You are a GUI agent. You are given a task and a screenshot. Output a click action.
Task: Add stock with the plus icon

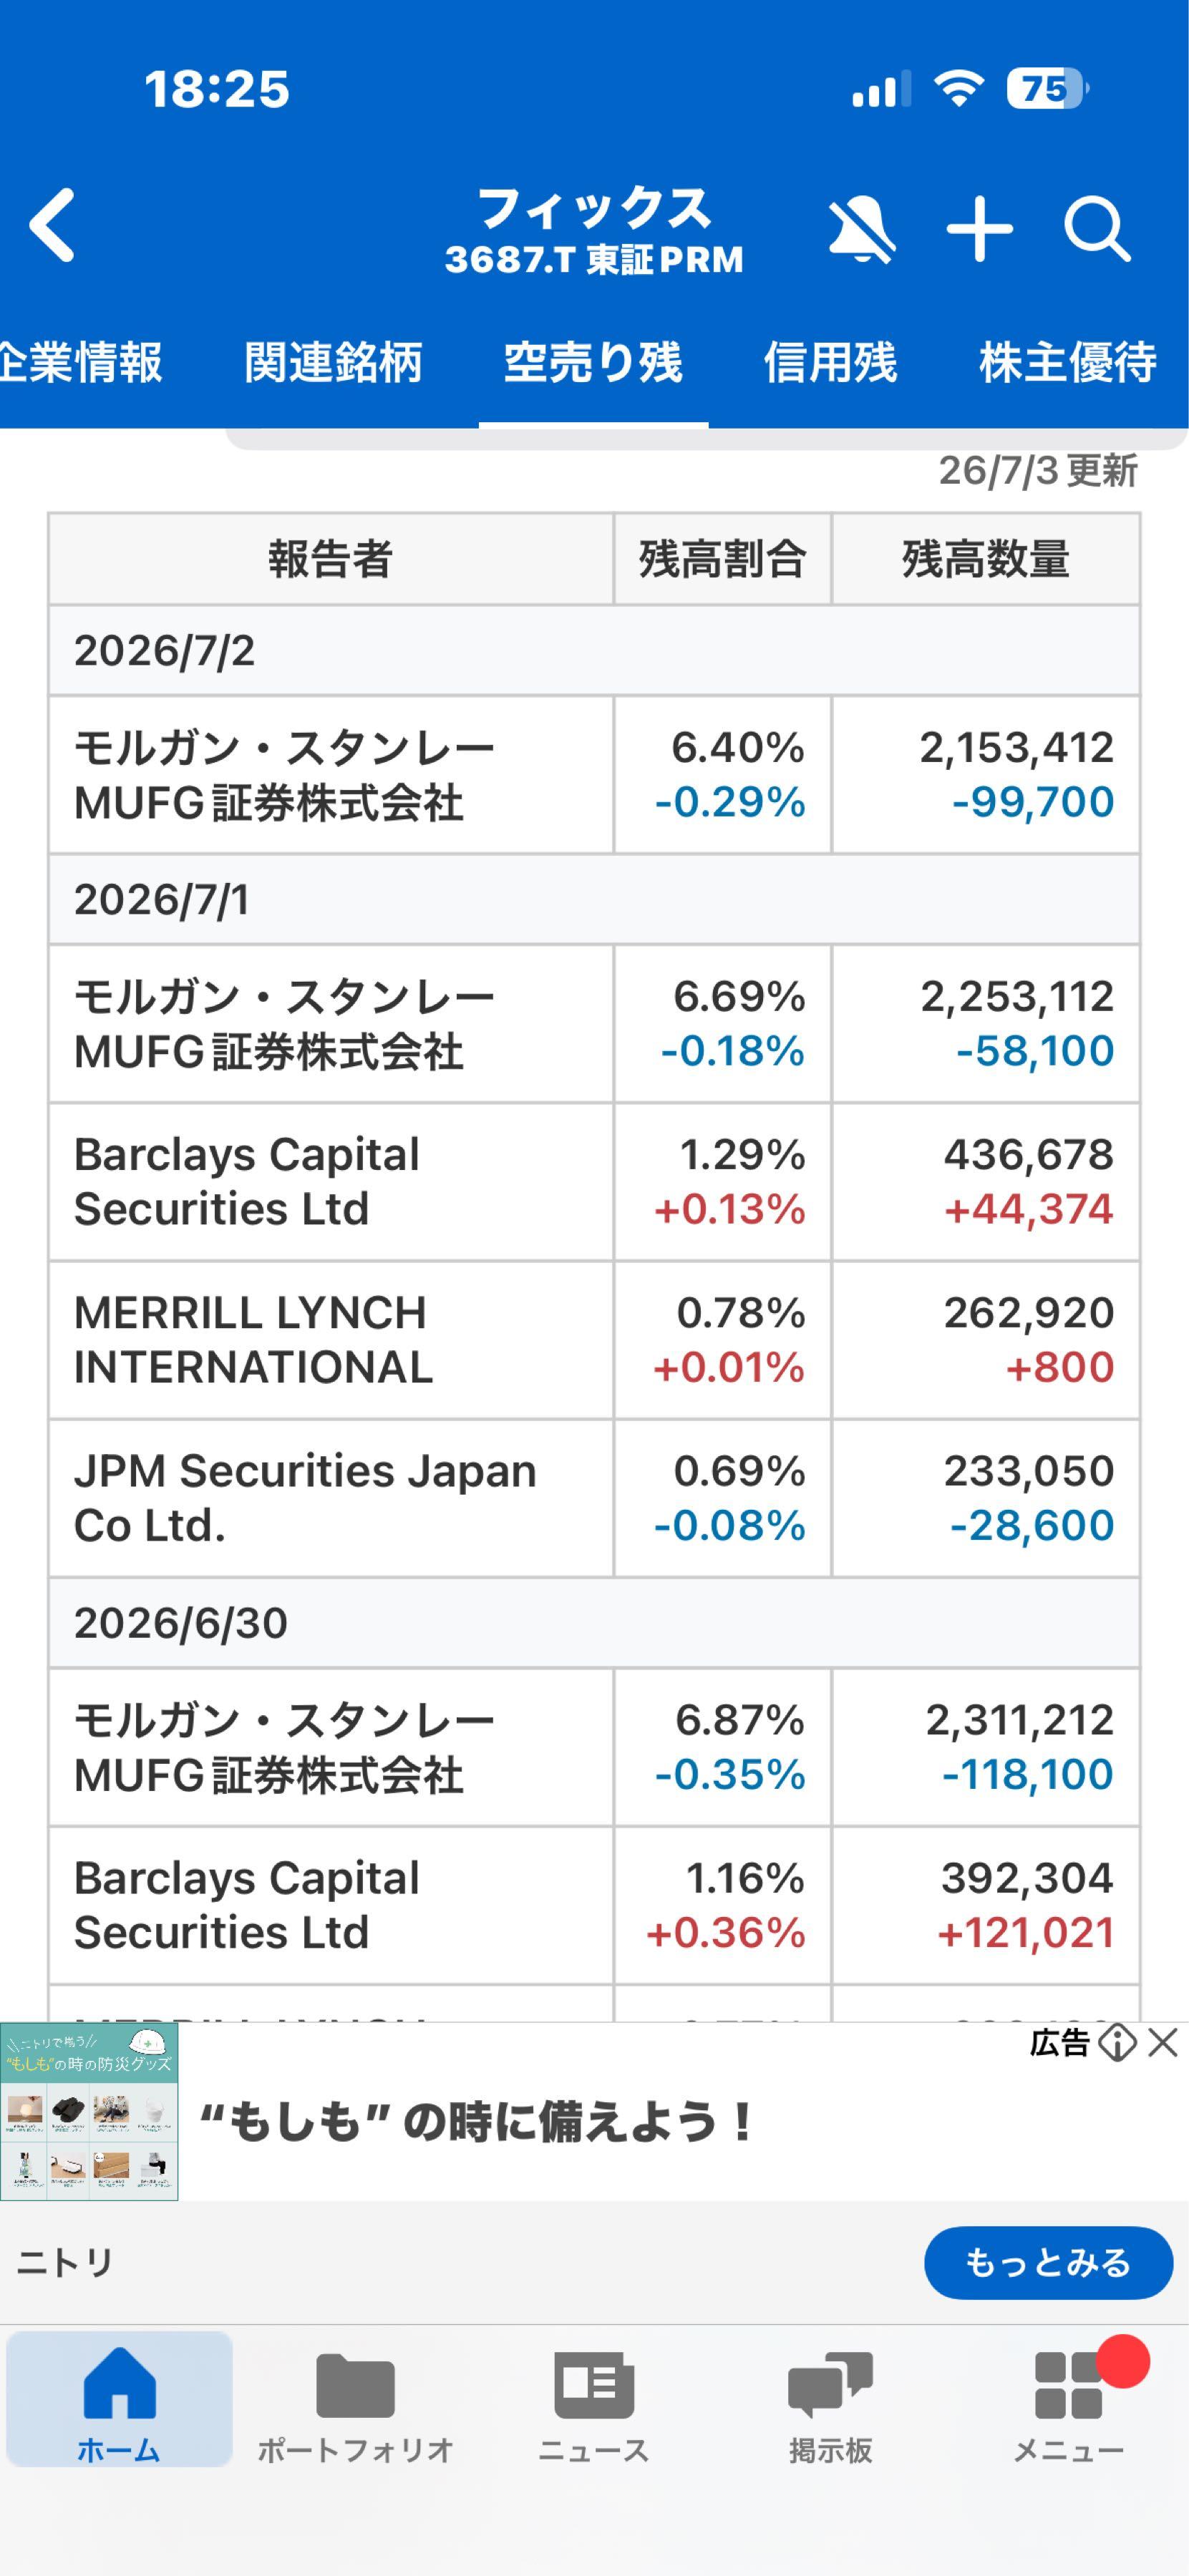pos(979,229)
